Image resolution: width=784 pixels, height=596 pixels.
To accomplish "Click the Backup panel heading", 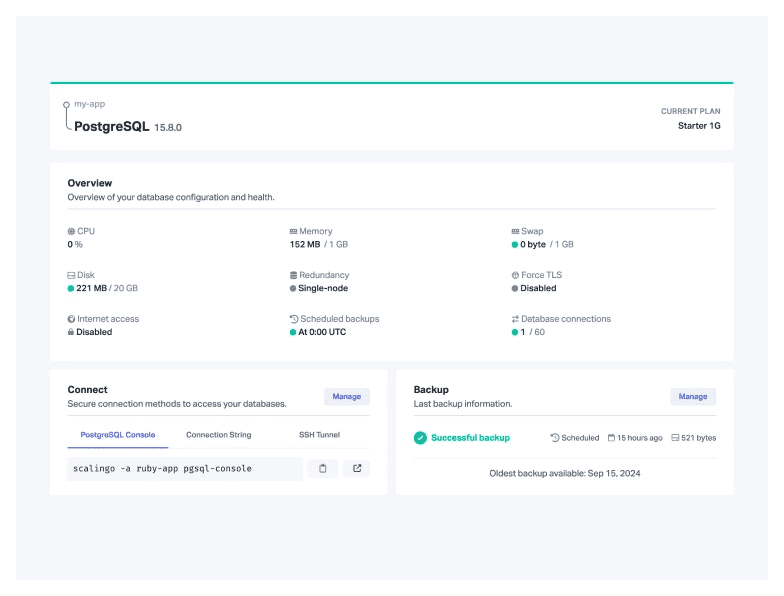I will [431, 390].
